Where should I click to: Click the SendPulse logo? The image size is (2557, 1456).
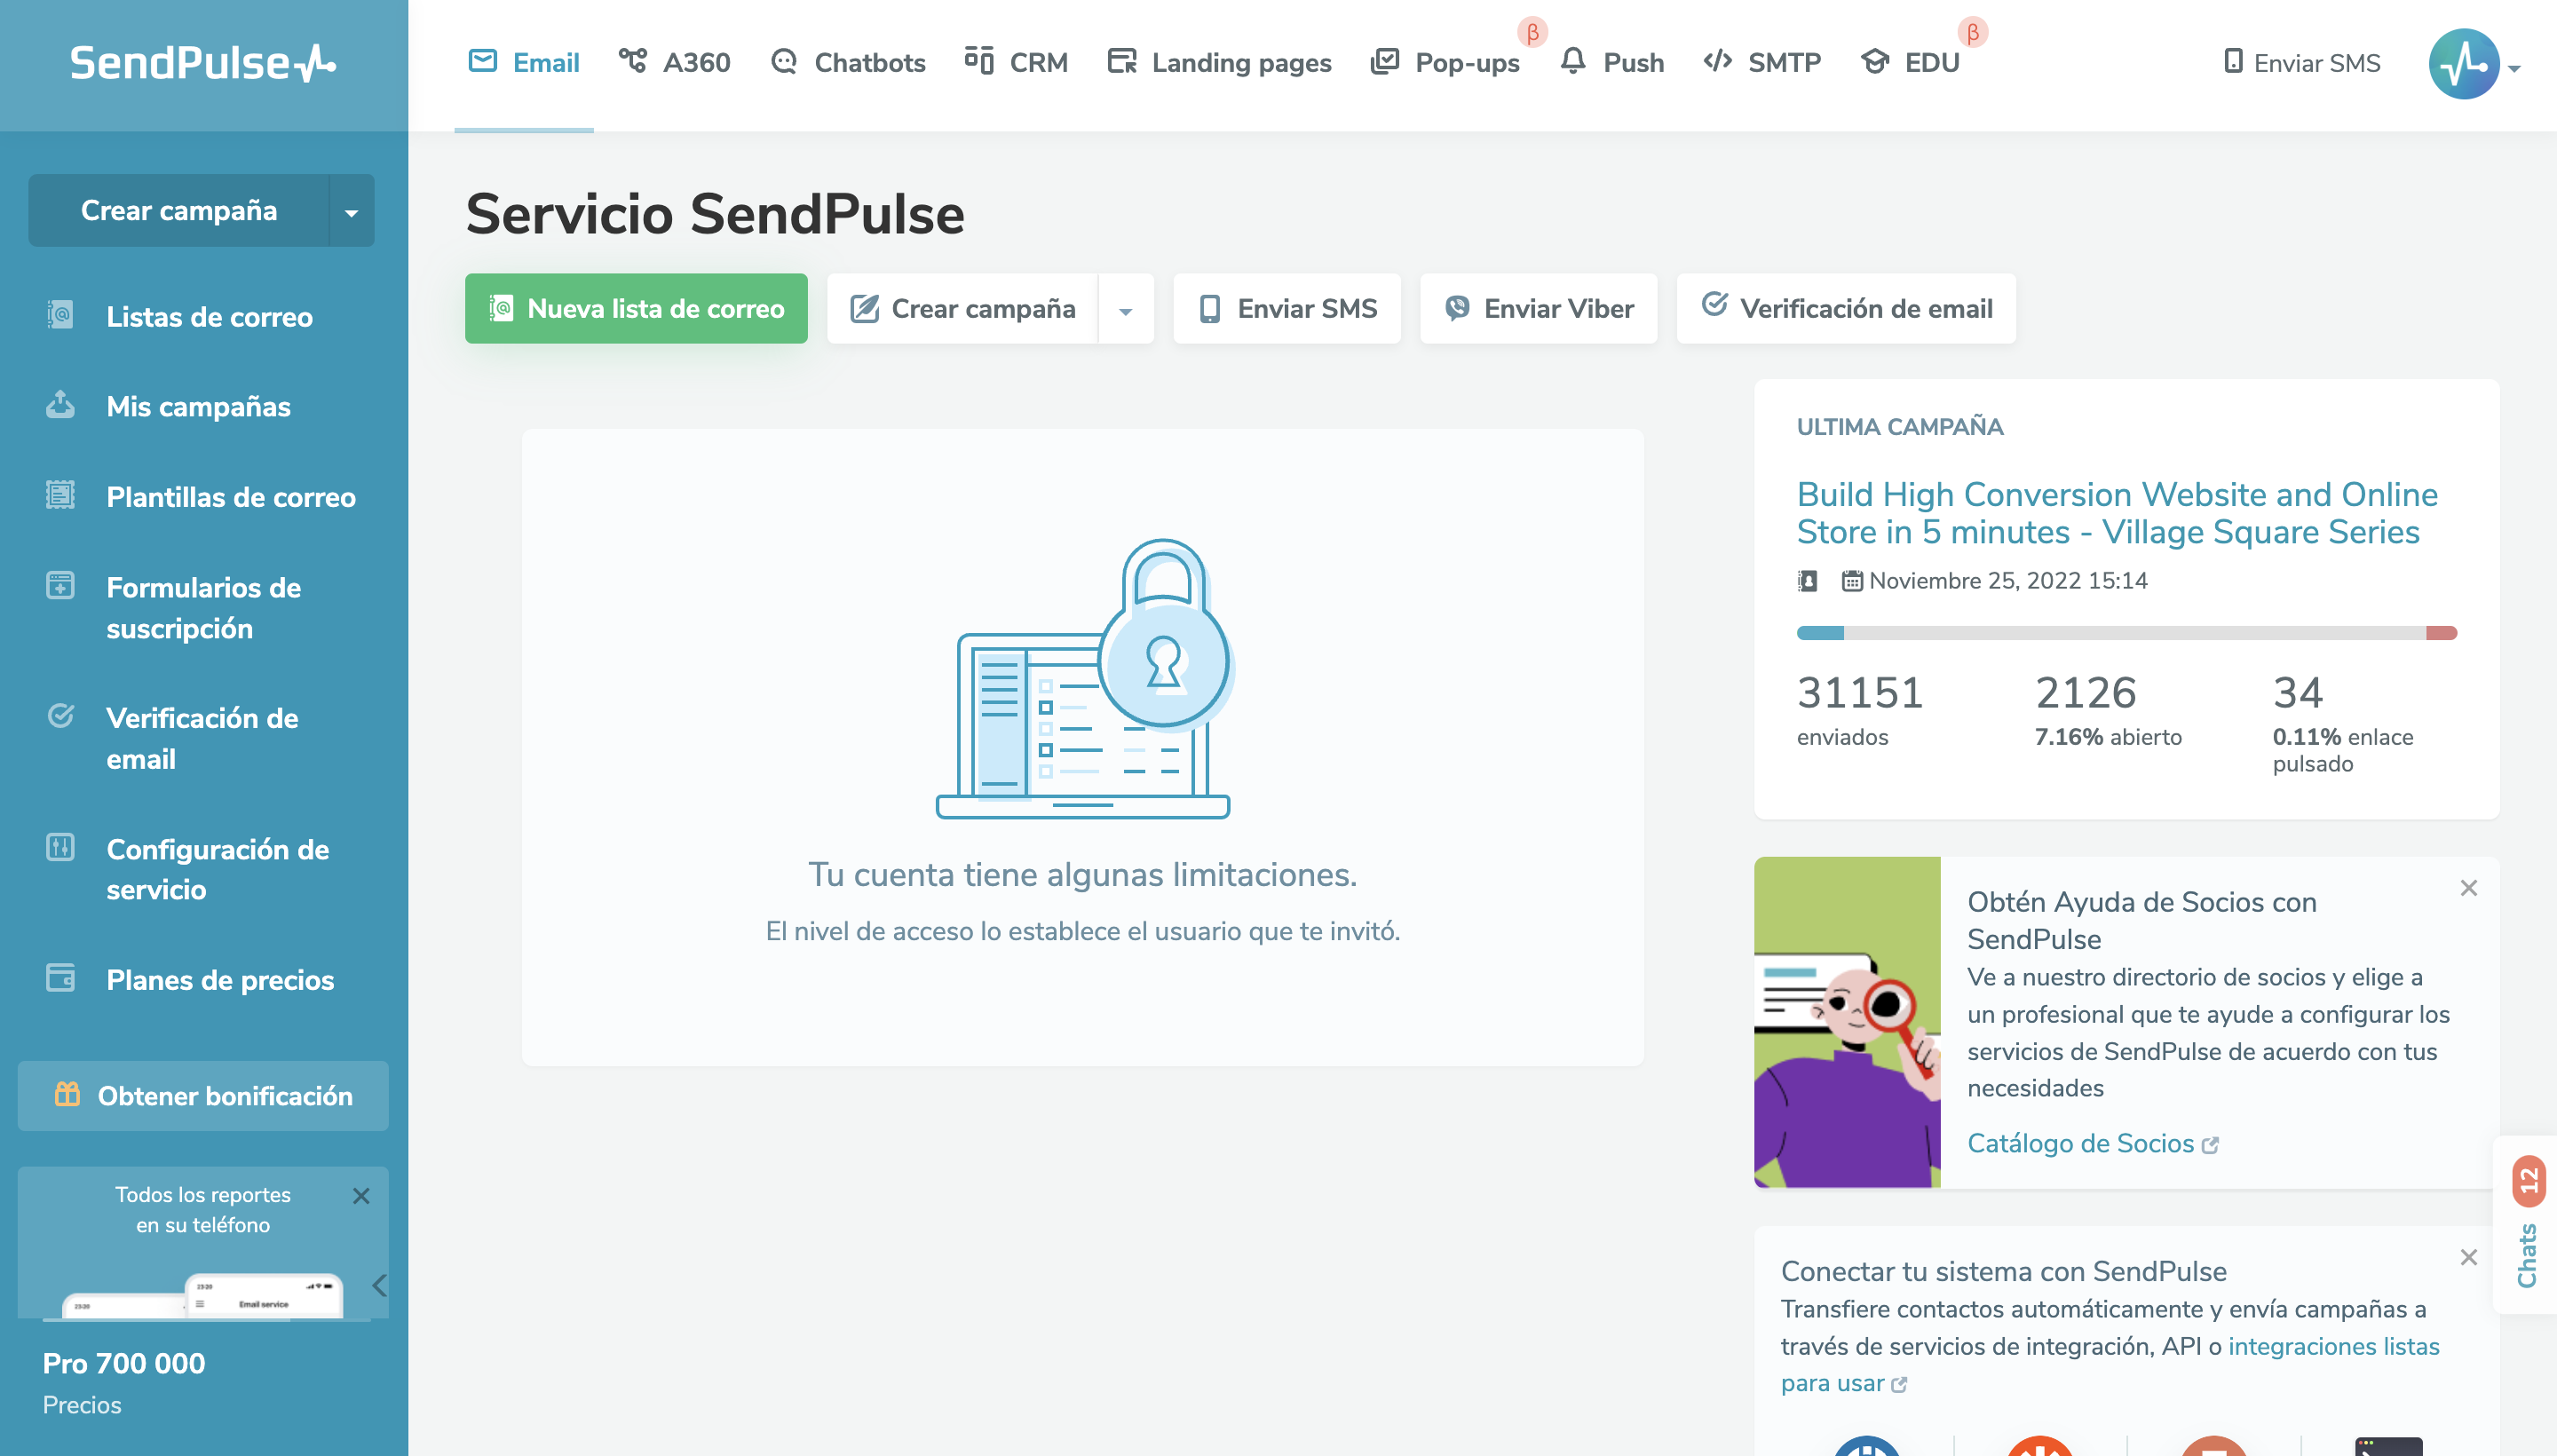tap(203, 64)
